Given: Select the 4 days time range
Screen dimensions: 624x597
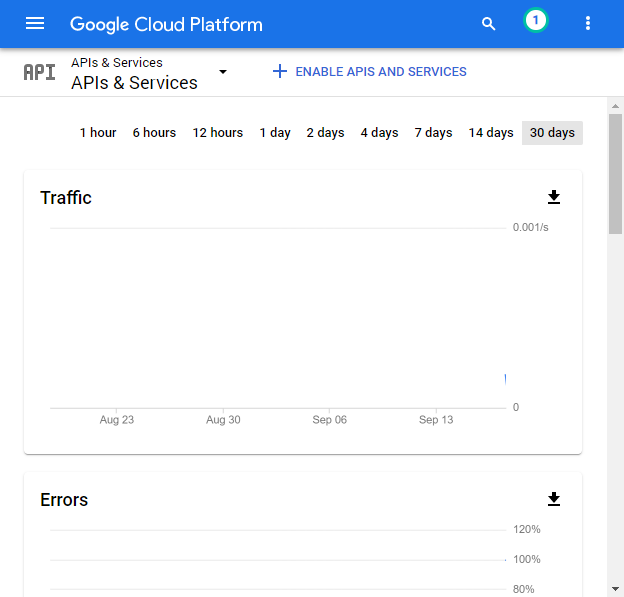Looking at the screenshot, I should tap(379, 133).
